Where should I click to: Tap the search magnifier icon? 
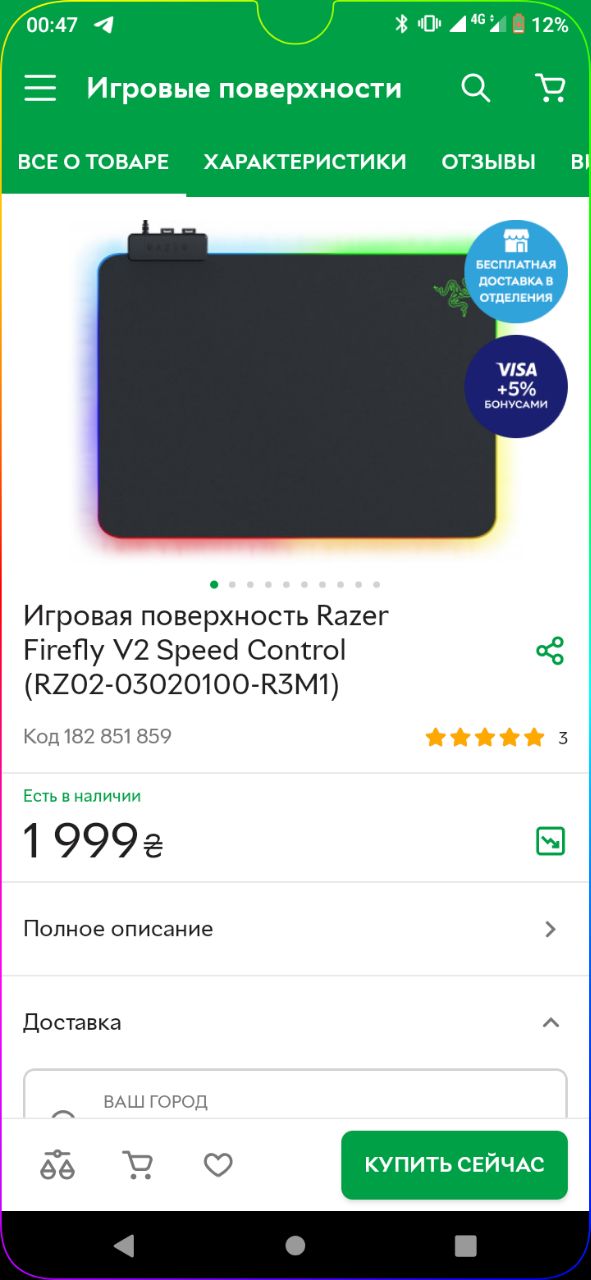click(x=475, y=88)
